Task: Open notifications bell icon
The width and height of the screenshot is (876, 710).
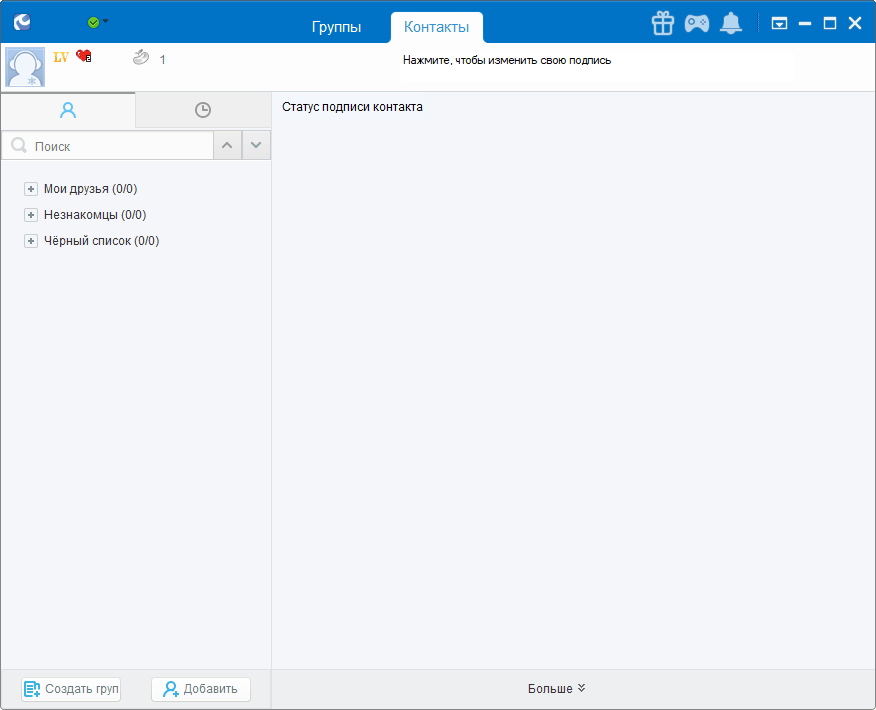Action: click(731, 23)
